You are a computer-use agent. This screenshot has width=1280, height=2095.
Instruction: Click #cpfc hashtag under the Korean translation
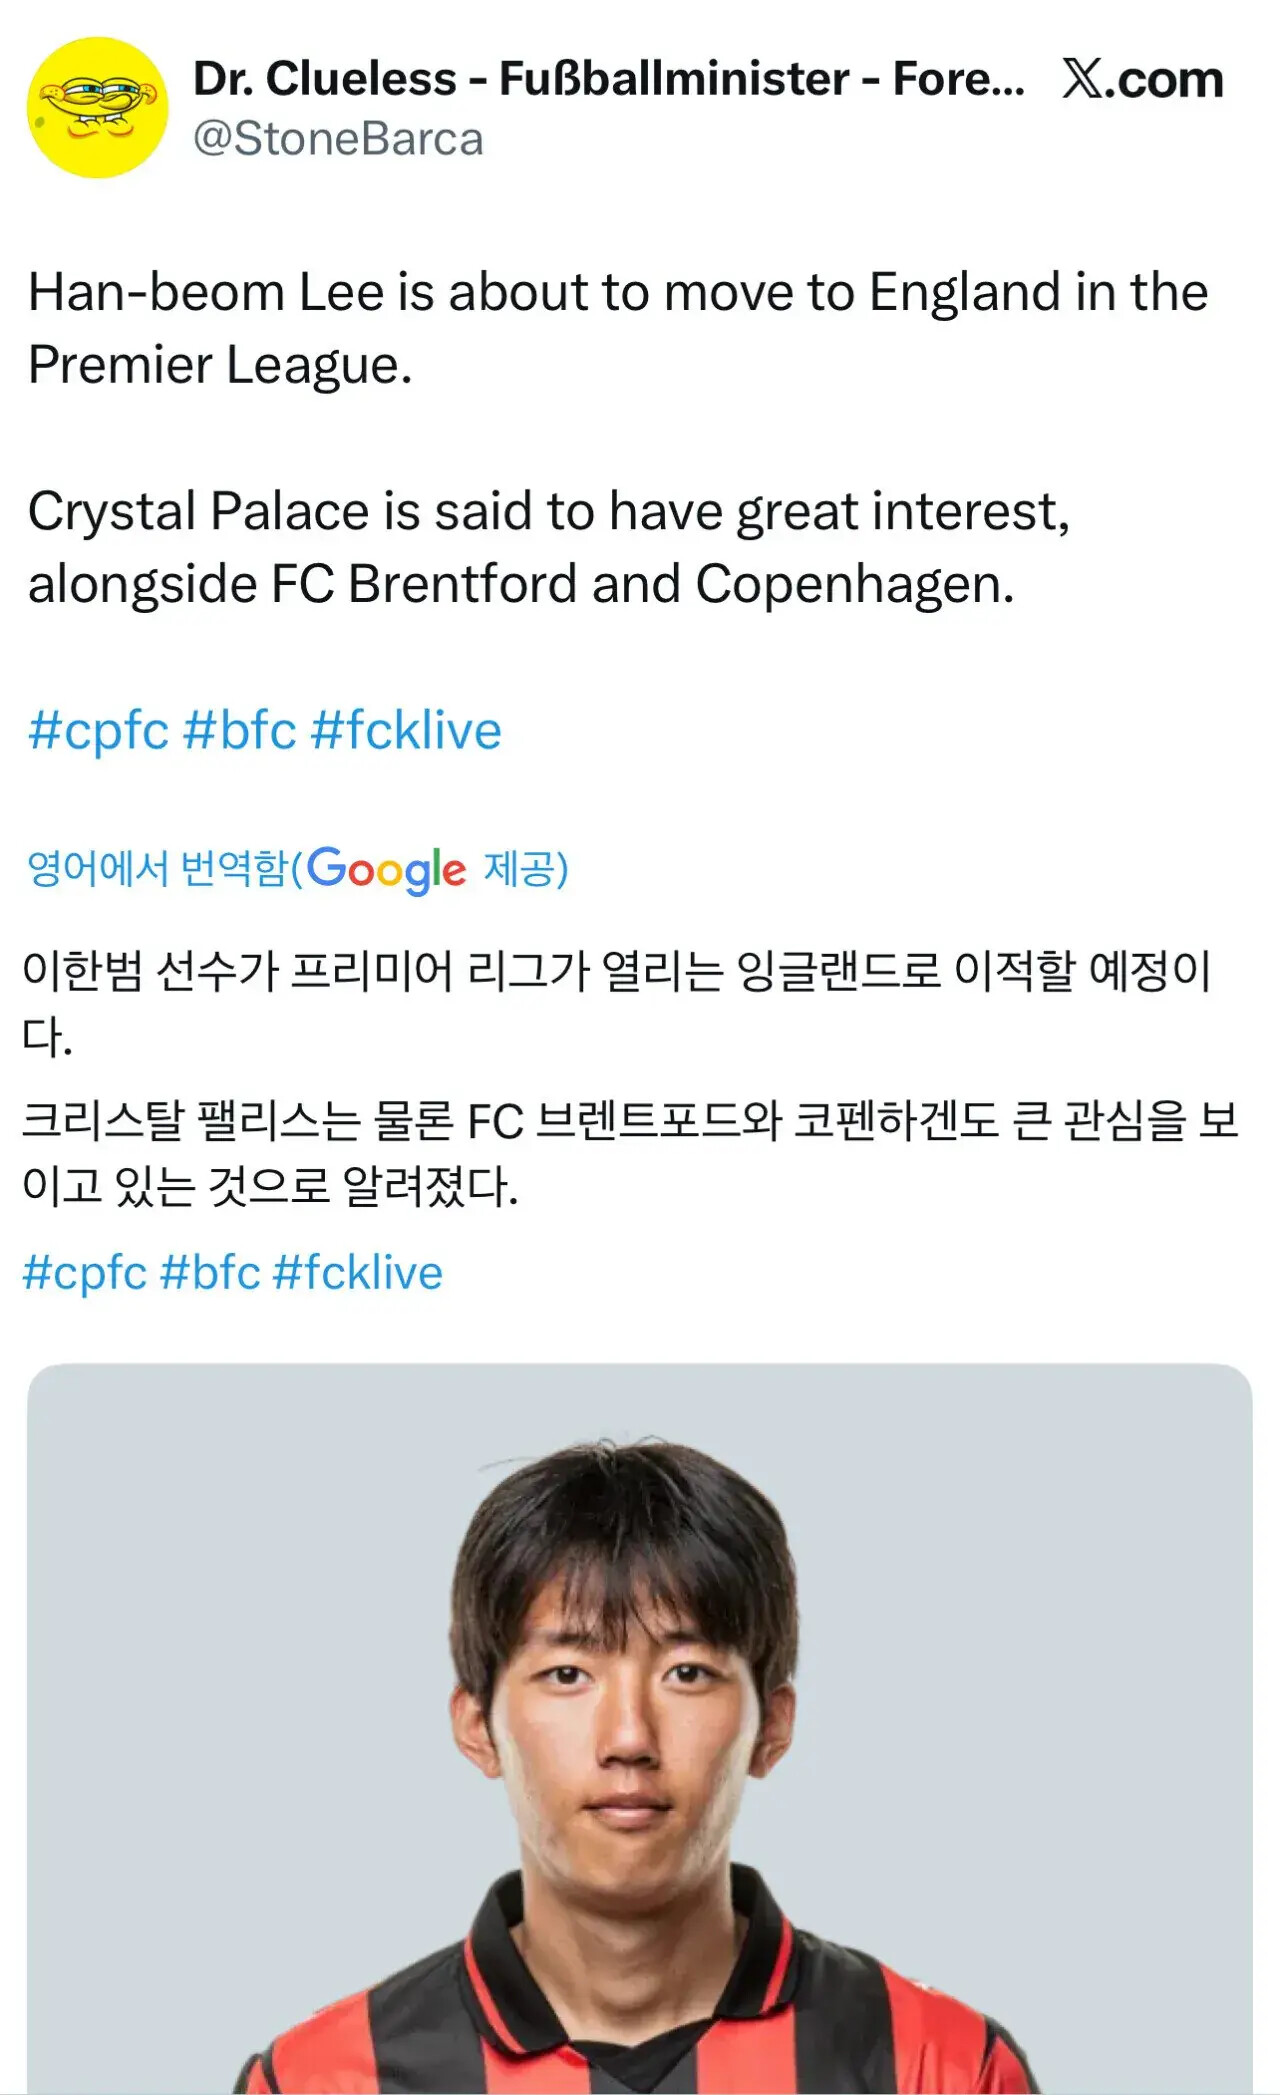pos(85,1273)
